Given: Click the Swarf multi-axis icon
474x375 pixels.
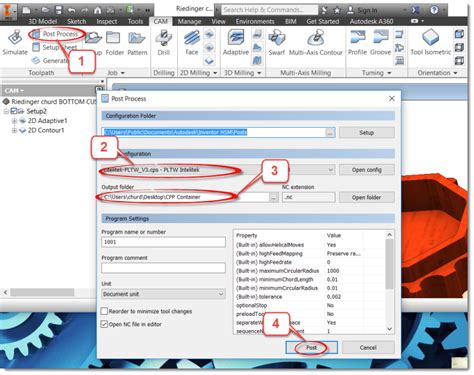Looking at the screenshot, I should click(x=277, y=38).
